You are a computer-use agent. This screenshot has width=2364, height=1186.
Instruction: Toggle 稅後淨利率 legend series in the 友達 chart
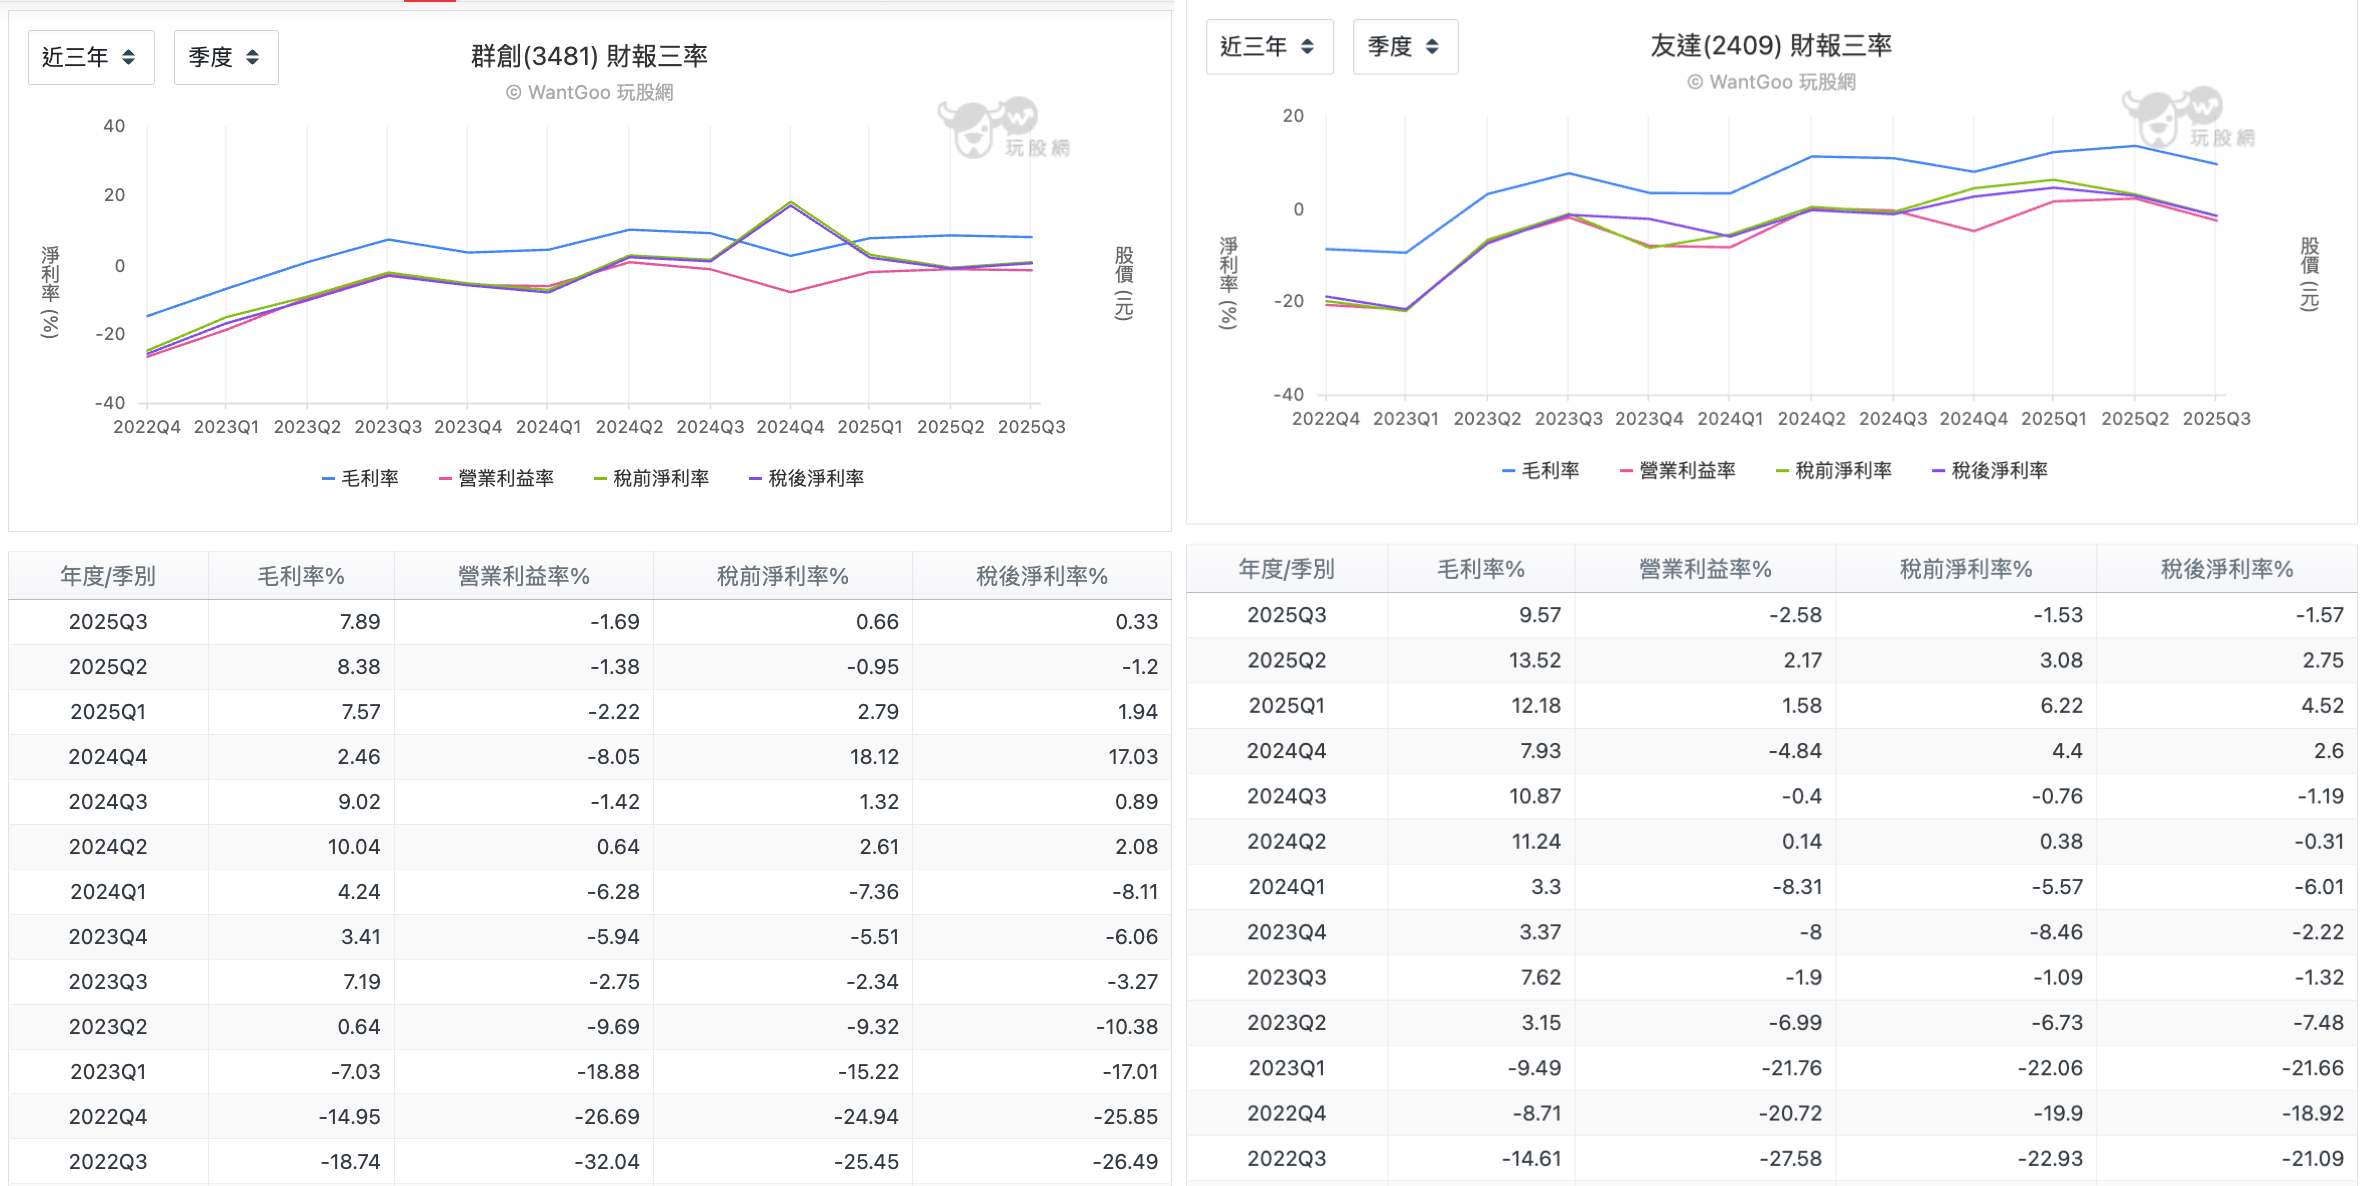(x=1990, y=471)
